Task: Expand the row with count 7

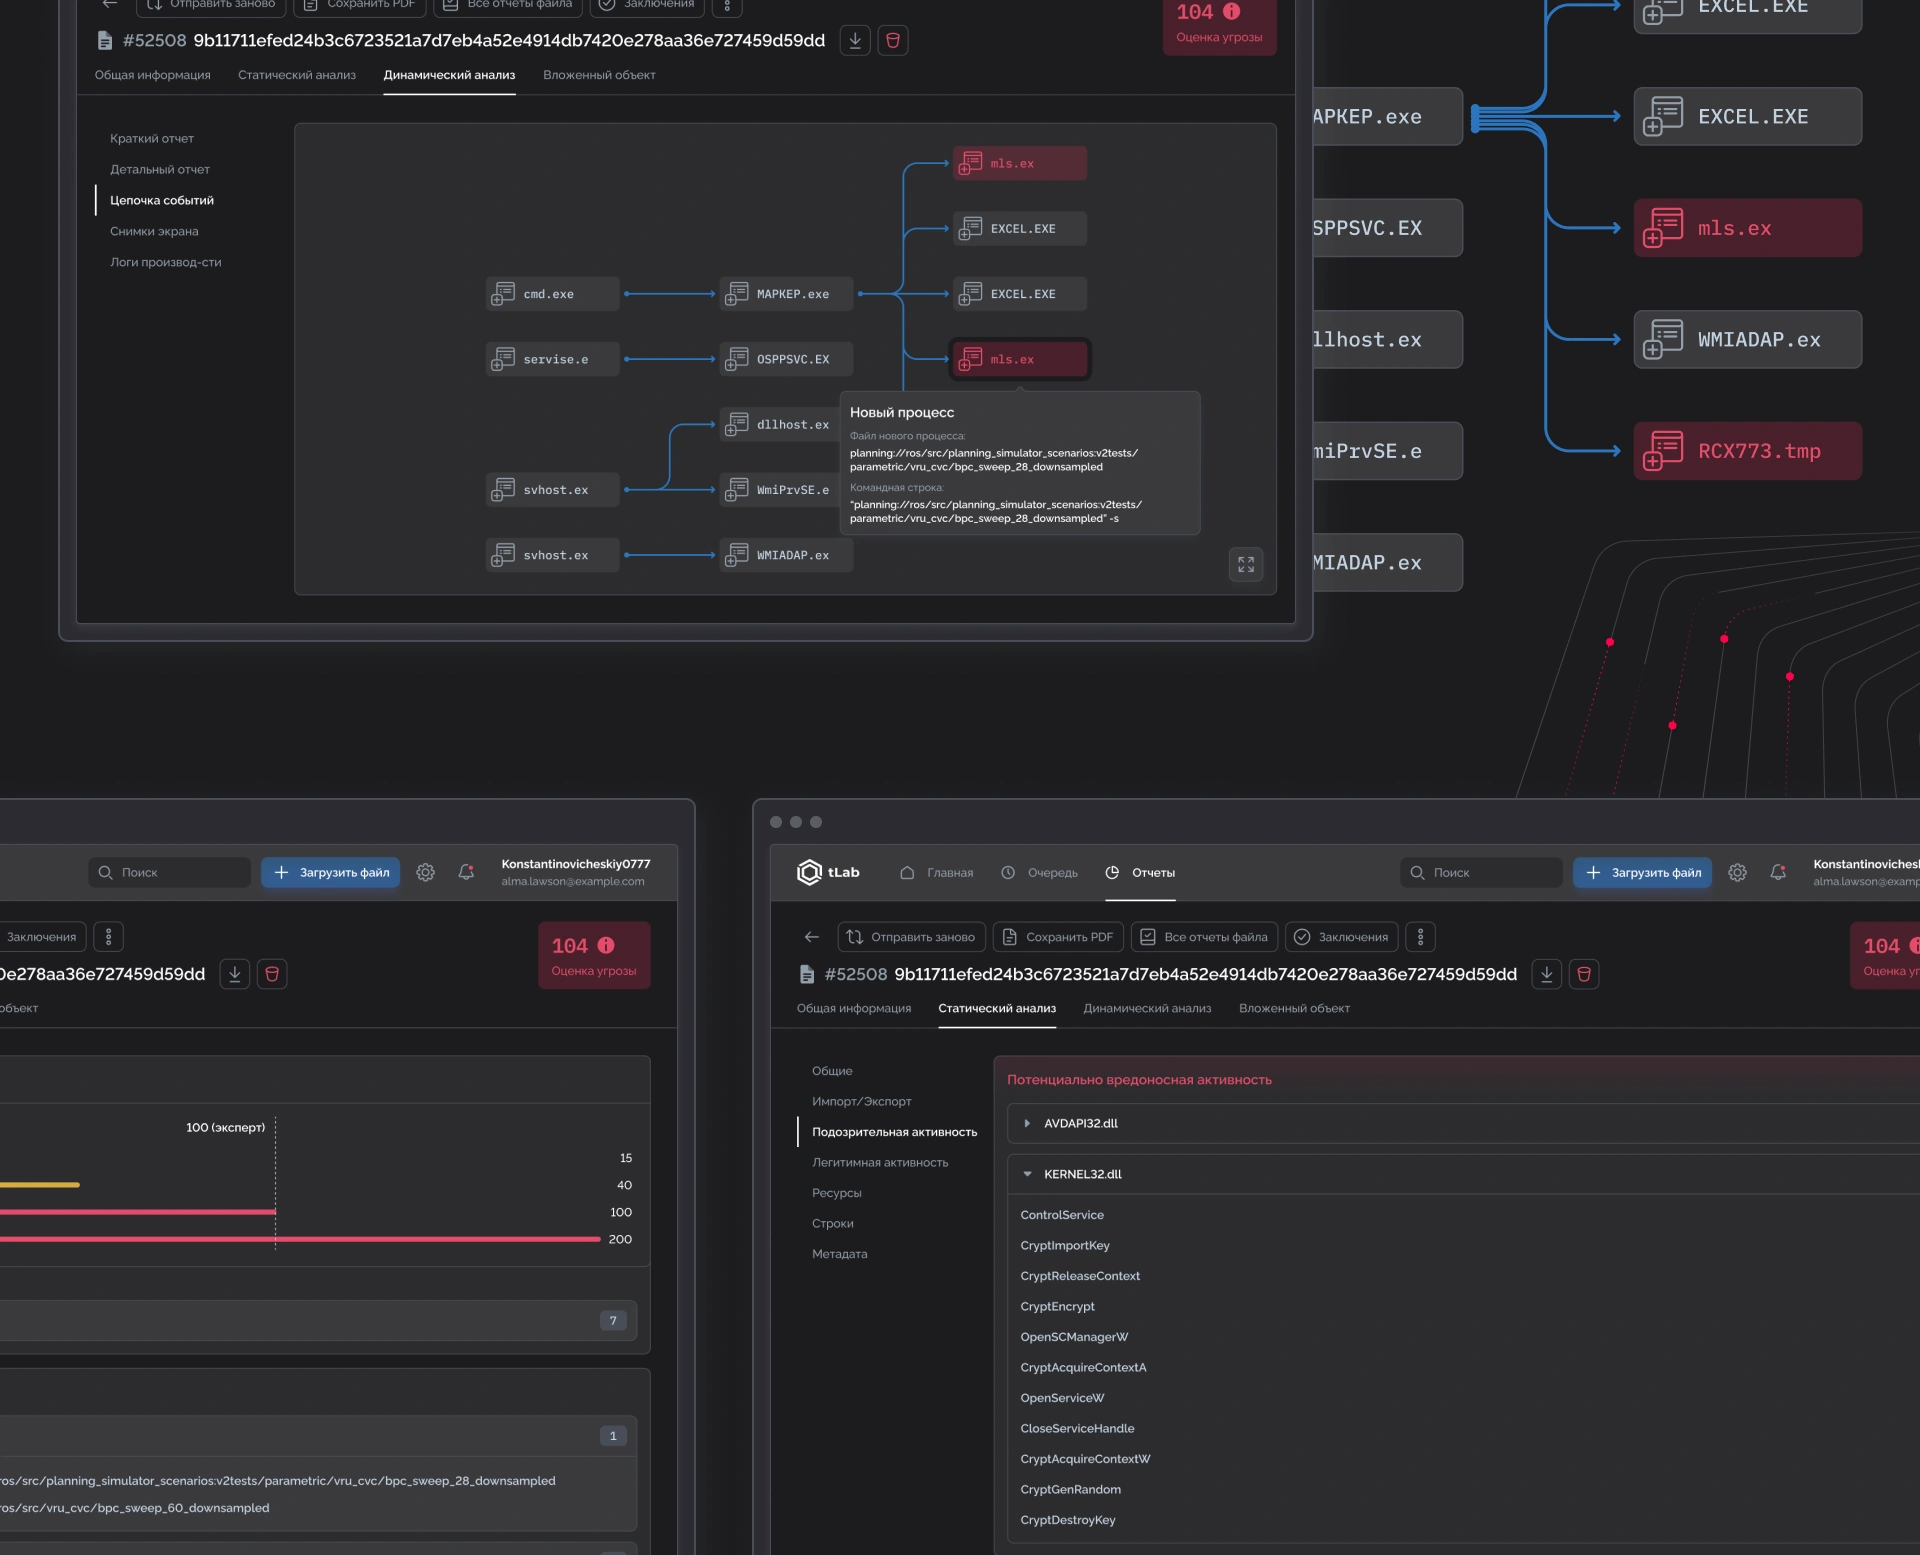Action: 613,1321
